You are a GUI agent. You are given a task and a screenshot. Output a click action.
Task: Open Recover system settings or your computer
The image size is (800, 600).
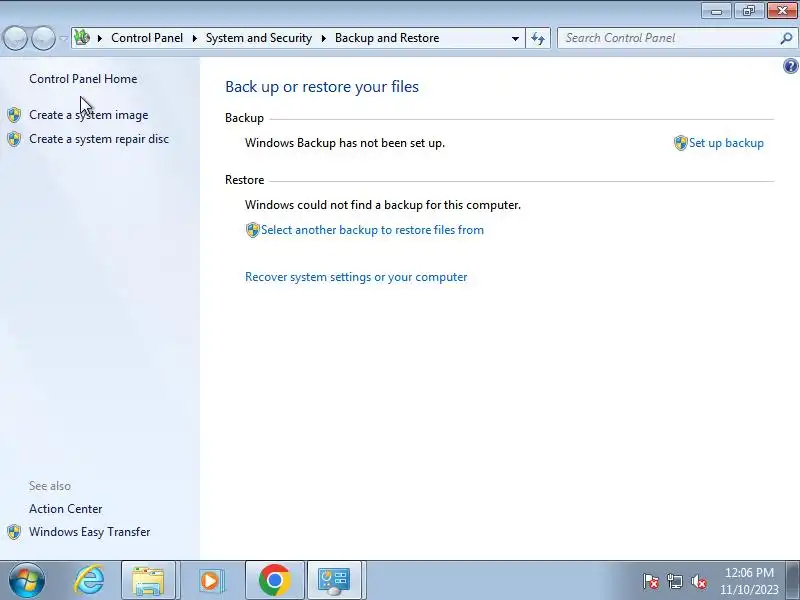point(356,277)
